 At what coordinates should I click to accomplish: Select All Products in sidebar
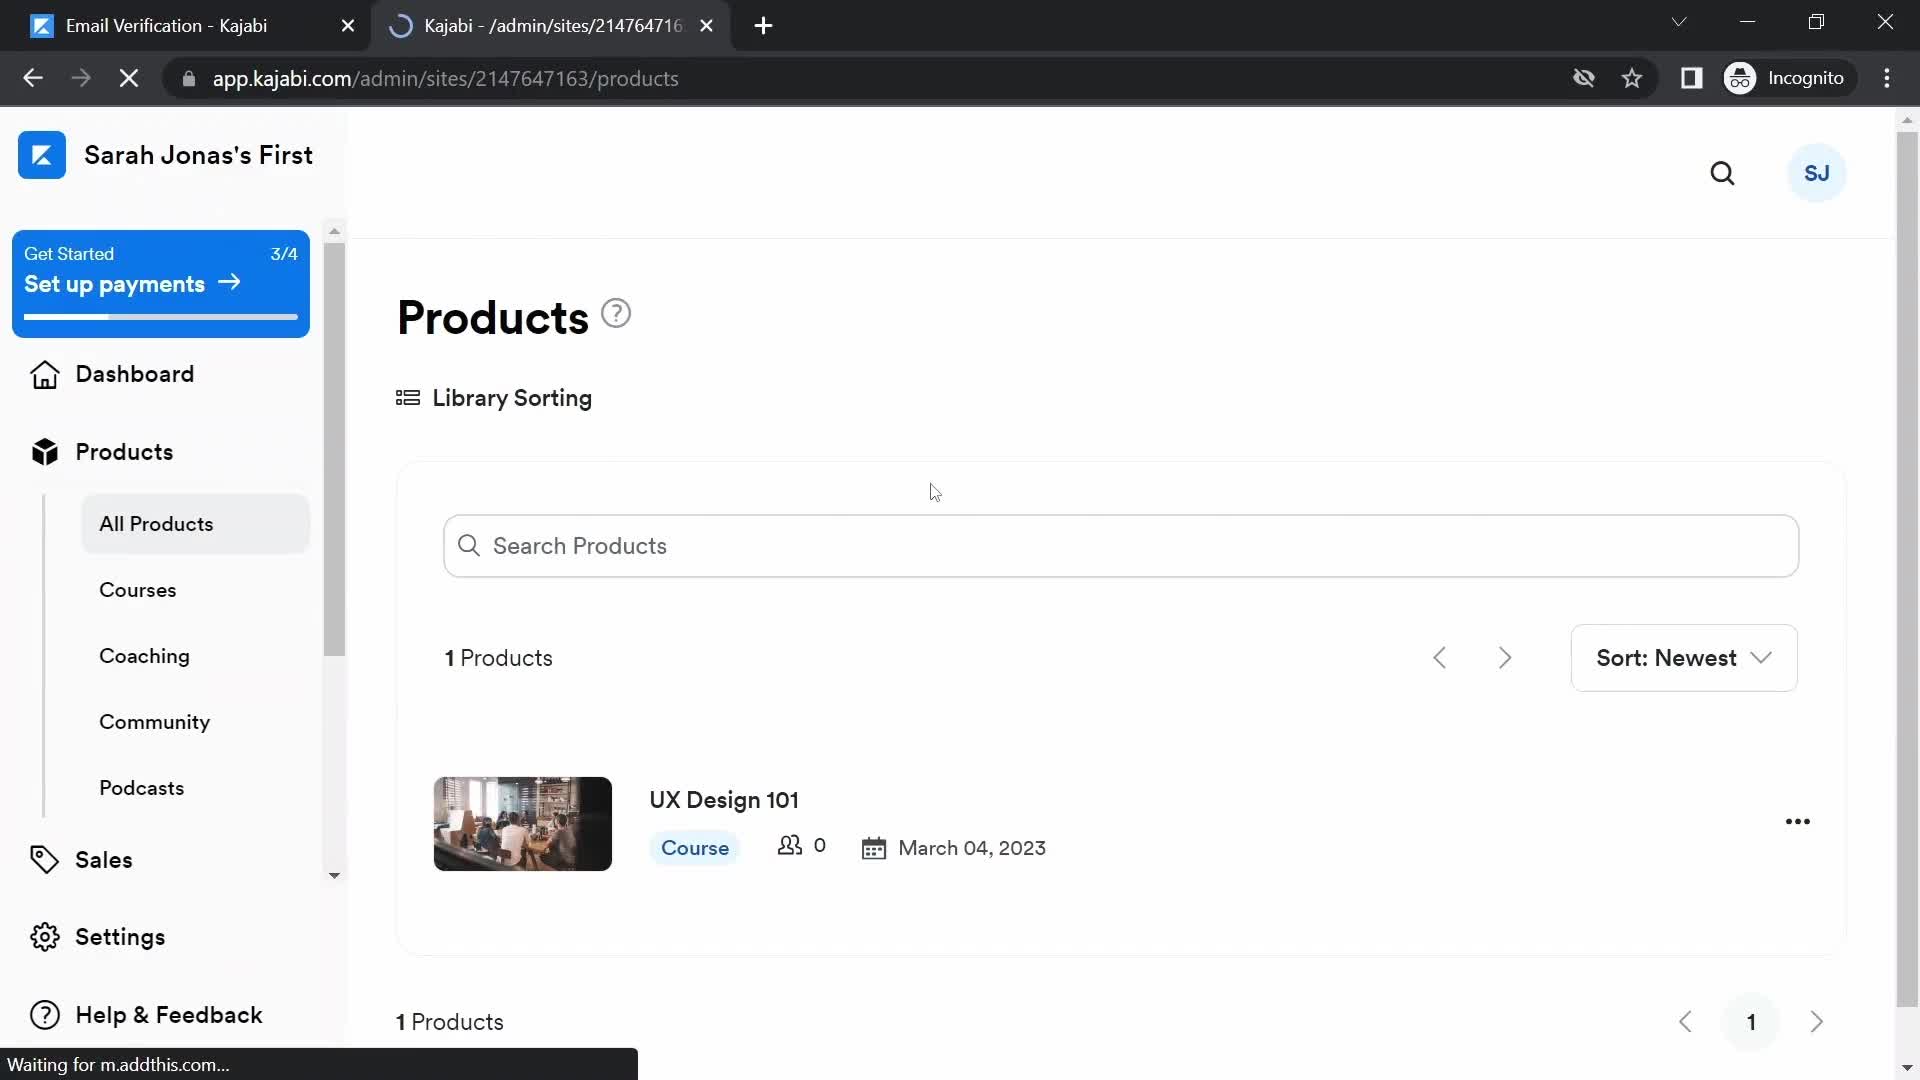[x=196, y=524]
